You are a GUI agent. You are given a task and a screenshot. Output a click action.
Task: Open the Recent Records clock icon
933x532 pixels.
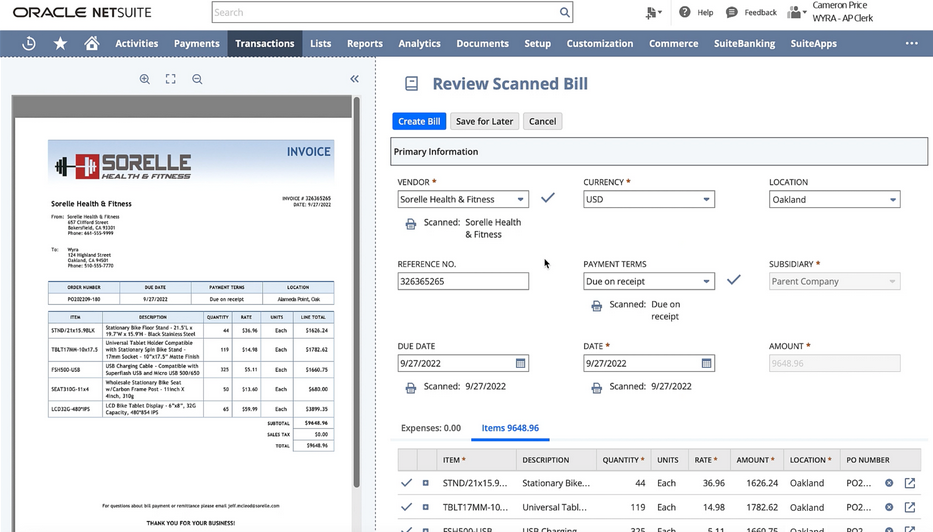(29, 43)
